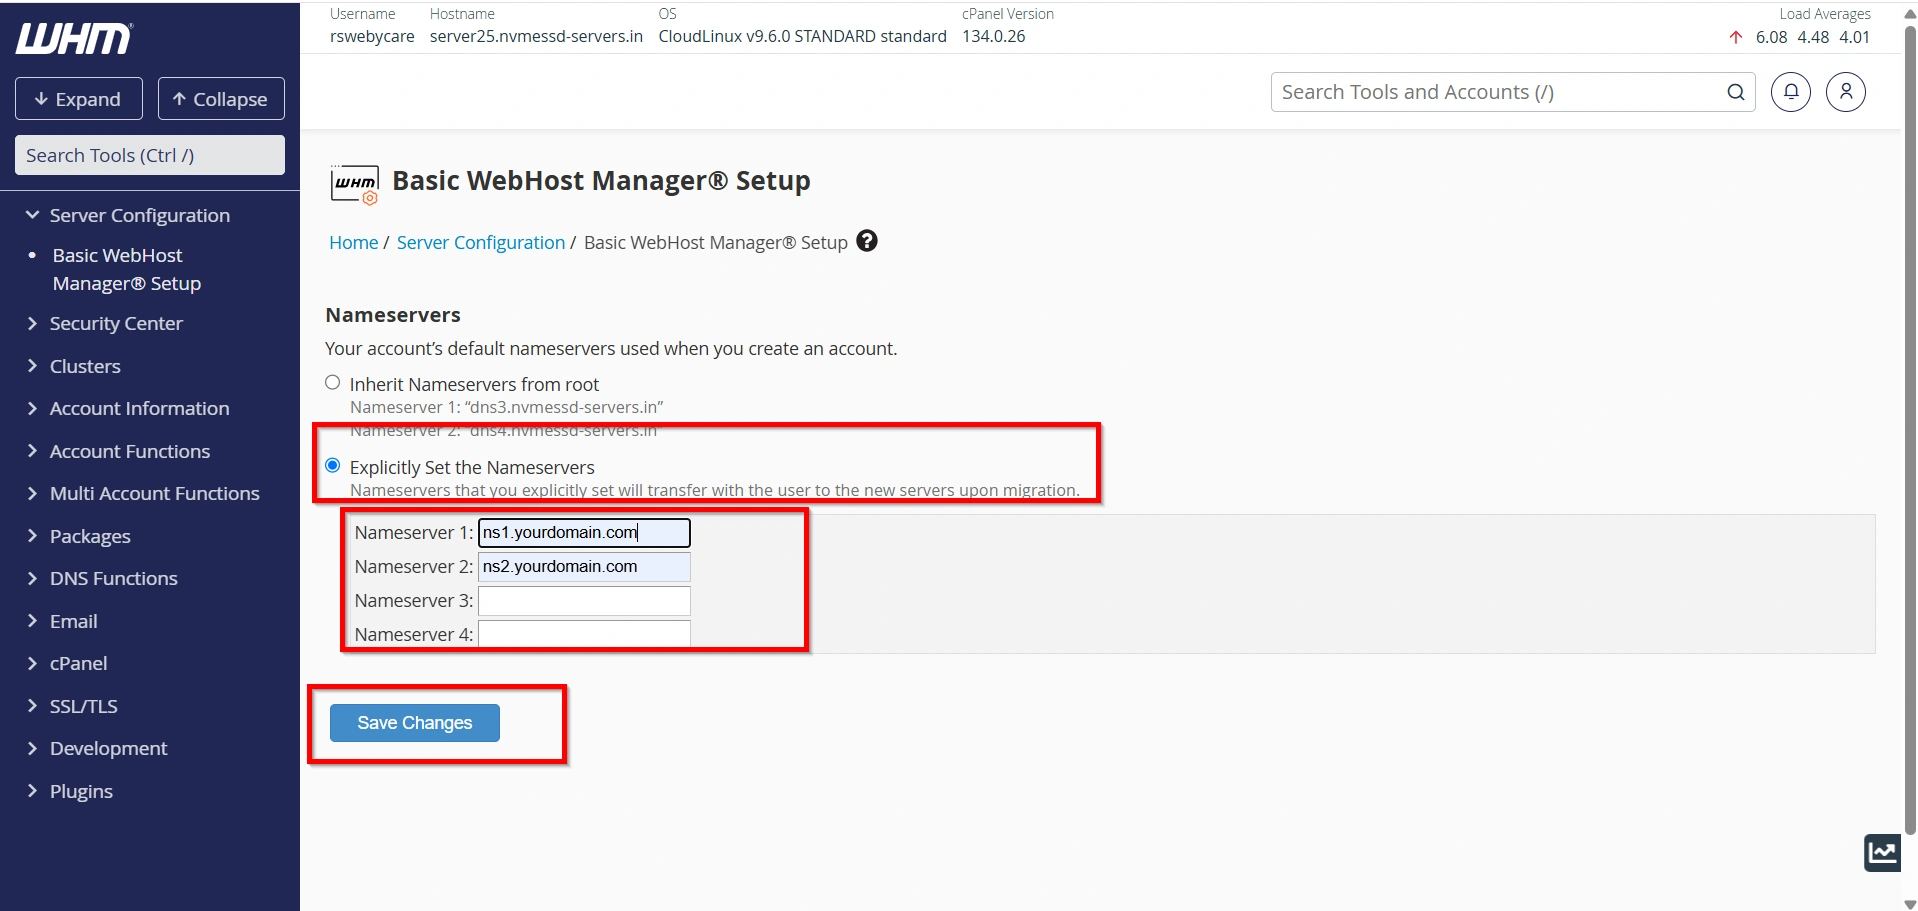Open the server statistics chart icon
Image resolution: width=1918 pixels, height=911 pixels.
[x=1882, y=853]
